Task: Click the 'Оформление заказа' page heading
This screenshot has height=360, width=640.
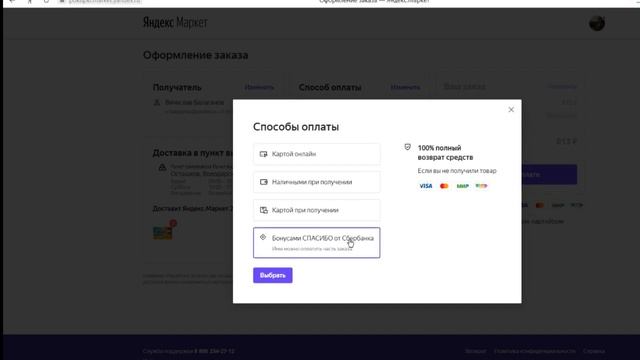Action: click(196, 55)
